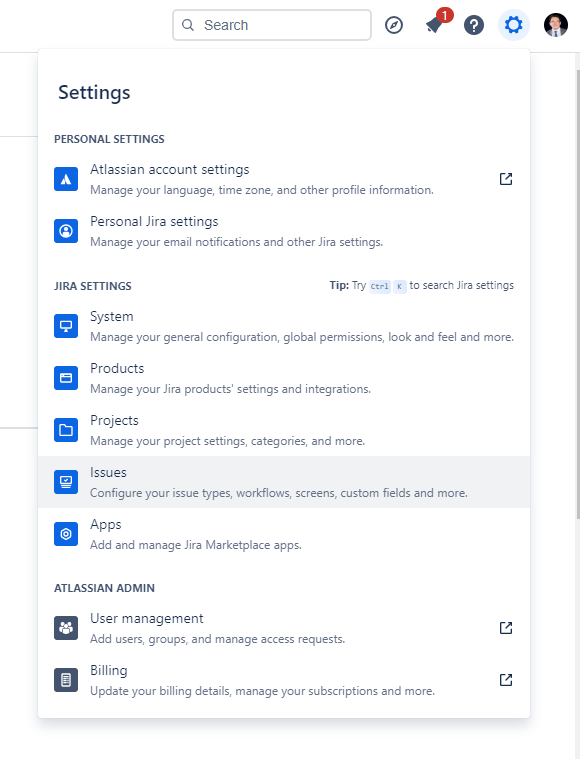Click the settings gear icon
The width and height of the screenshot is (580, 759).
(513, 25)
